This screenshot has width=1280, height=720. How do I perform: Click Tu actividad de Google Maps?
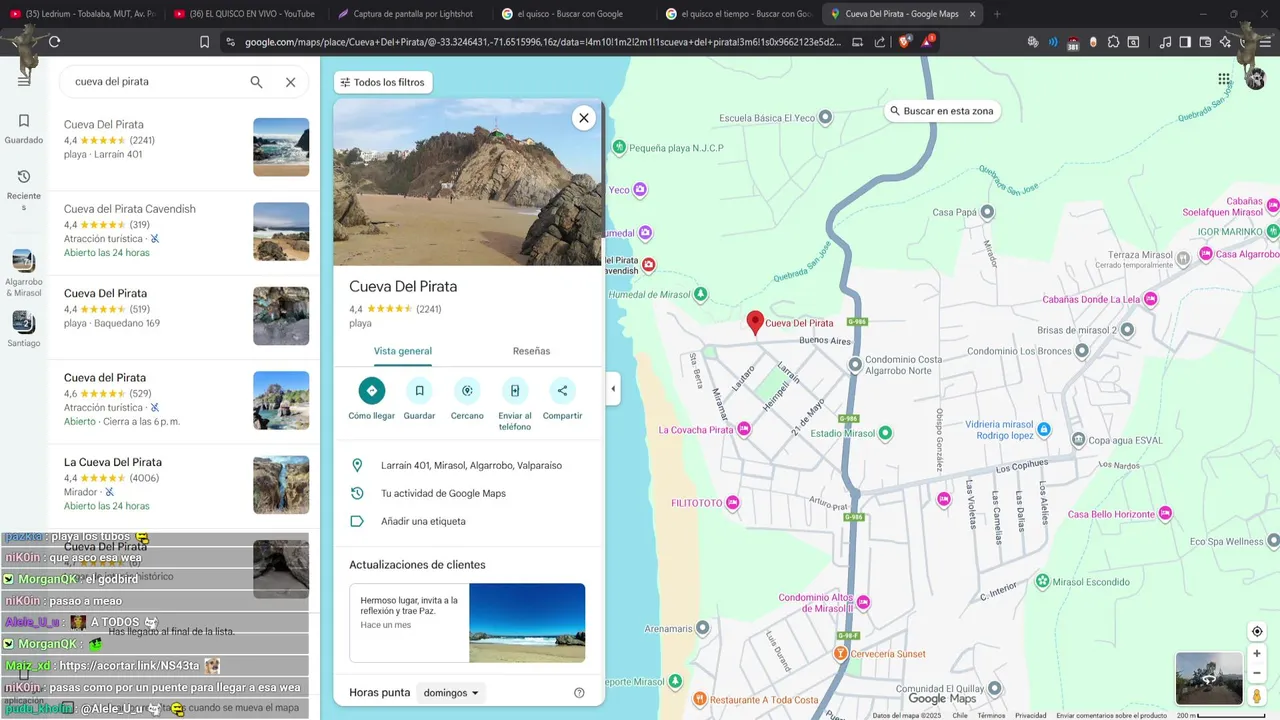[x=443, y=493]
